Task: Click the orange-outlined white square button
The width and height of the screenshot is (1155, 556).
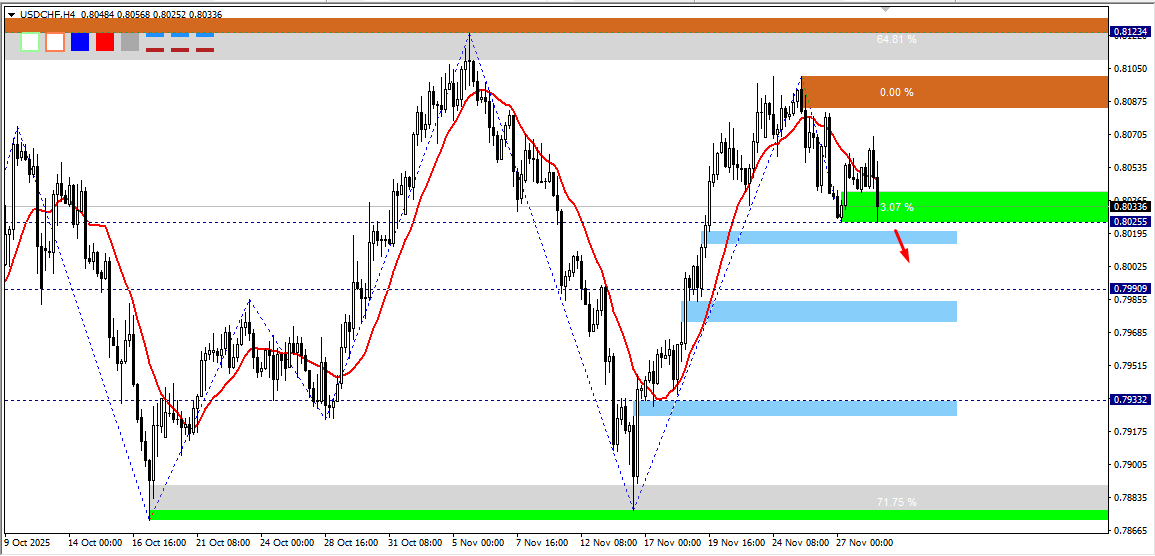Action: (x=55, y=42)
